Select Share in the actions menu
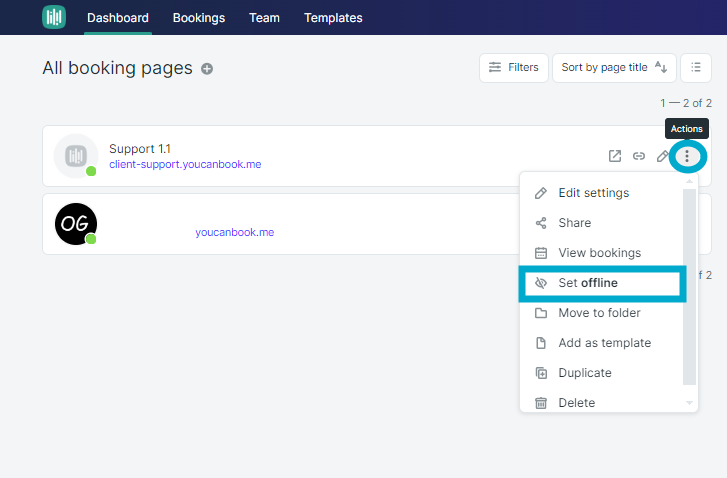Image resolution: width=727 pixels, height=478 pixels. coord(601,223)
